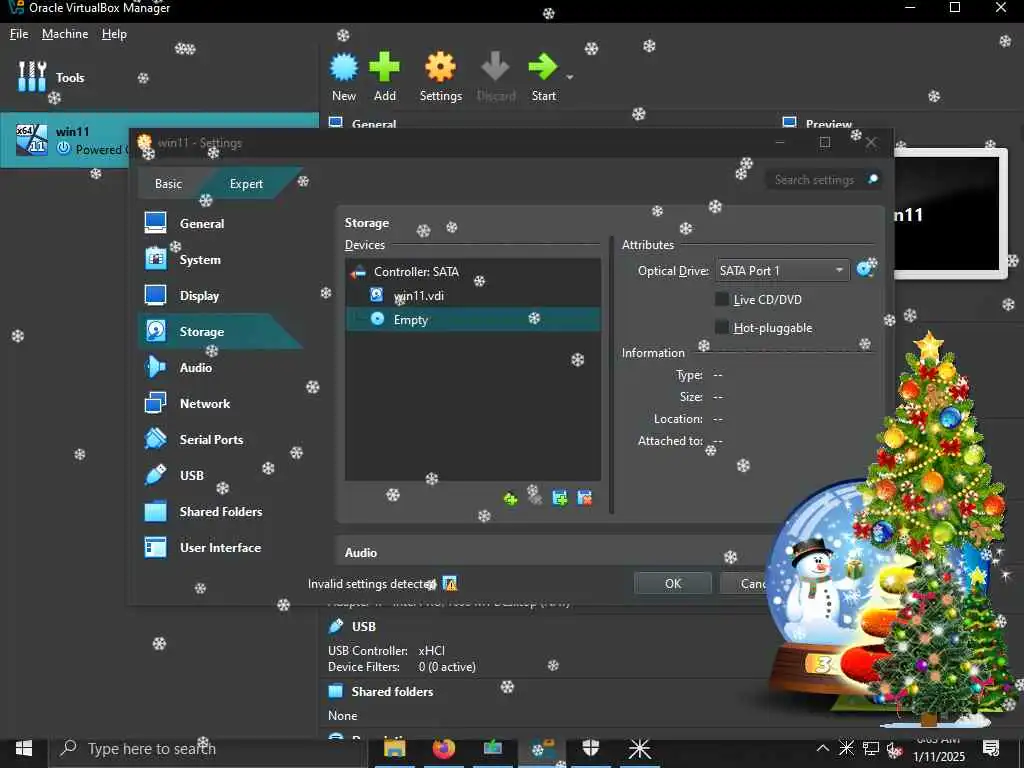Image resolution: width=1024 pixels, height=768 pixels.
Task: Open the Start button dropdown arrow
Action: (x=569, y=77)
